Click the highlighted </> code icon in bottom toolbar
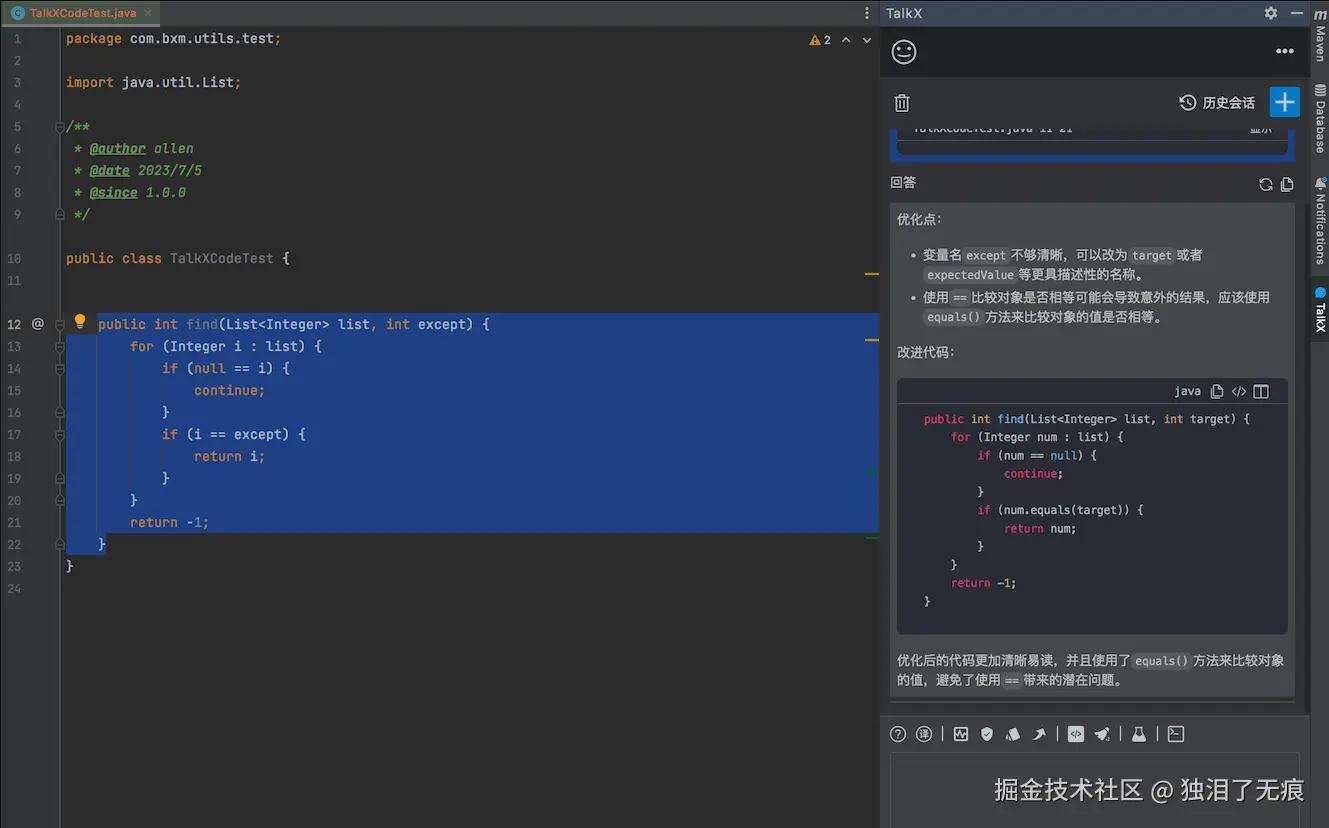 [x=1076, y=734]
